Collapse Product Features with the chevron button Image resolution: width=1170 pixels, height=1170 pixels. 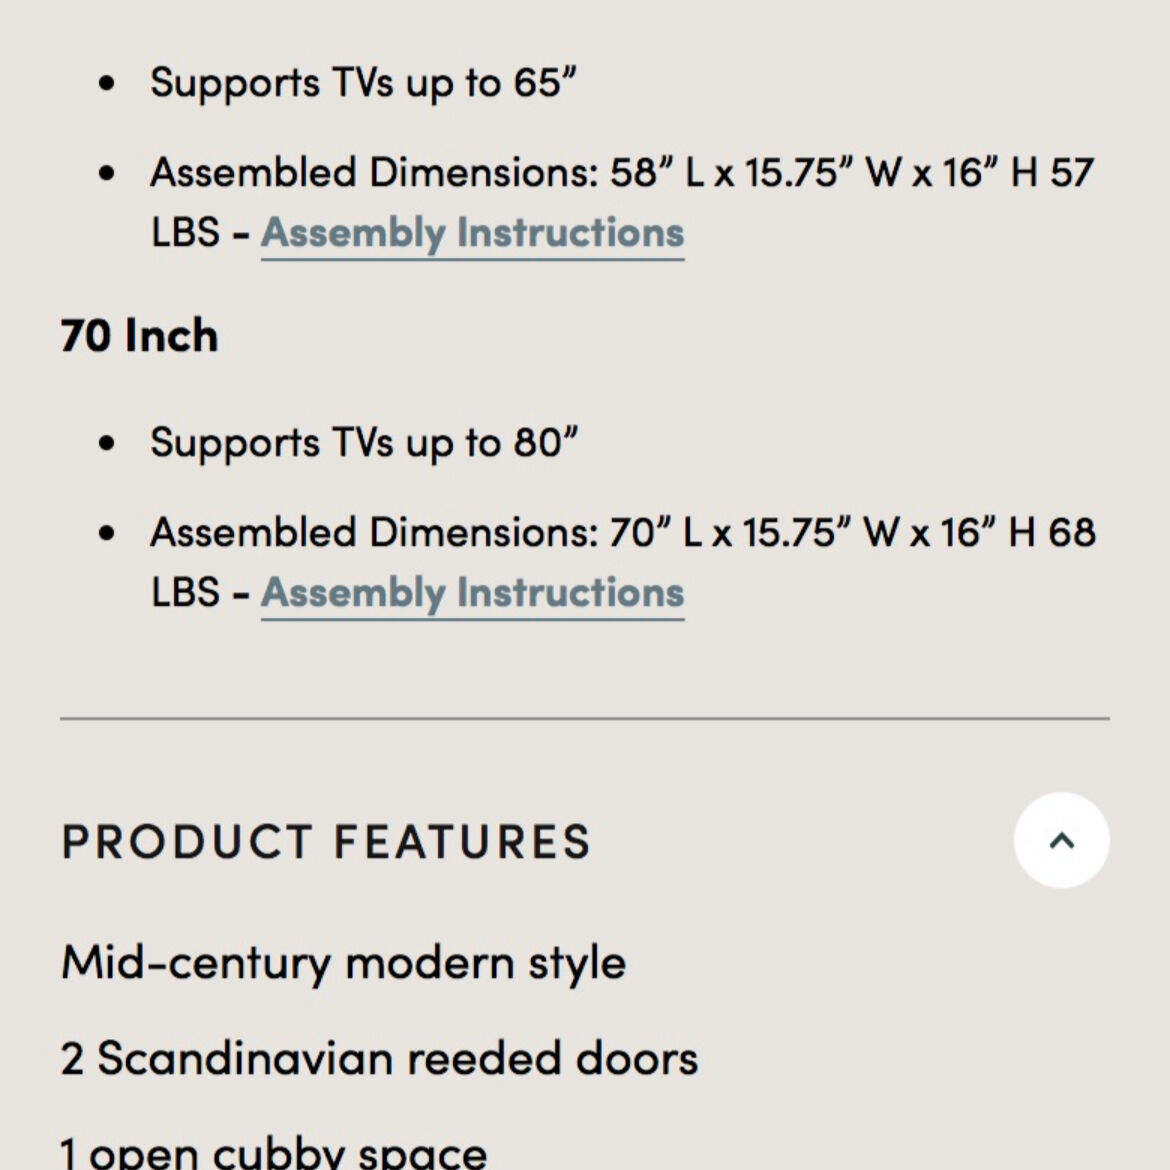(x=1061, y=840)
